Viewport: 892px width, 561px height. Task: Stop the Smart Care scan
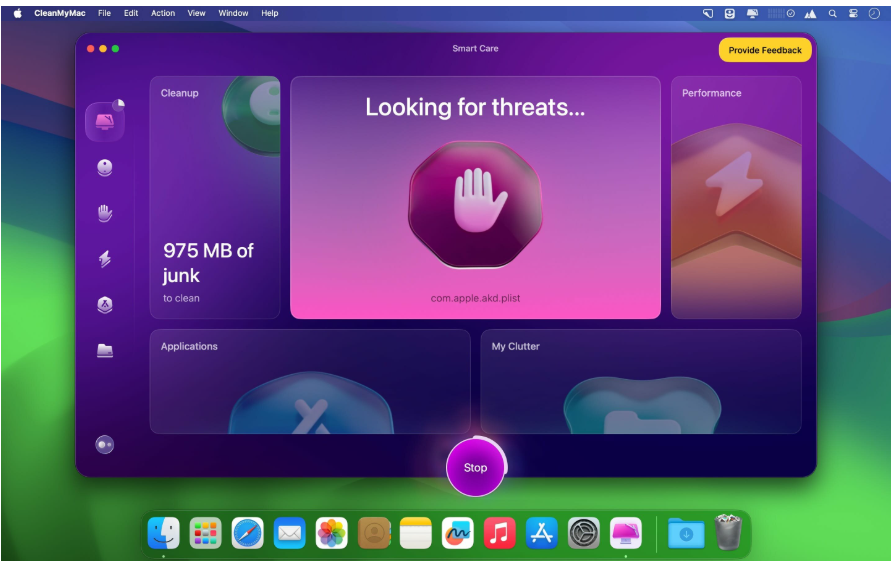click(476, 467)
